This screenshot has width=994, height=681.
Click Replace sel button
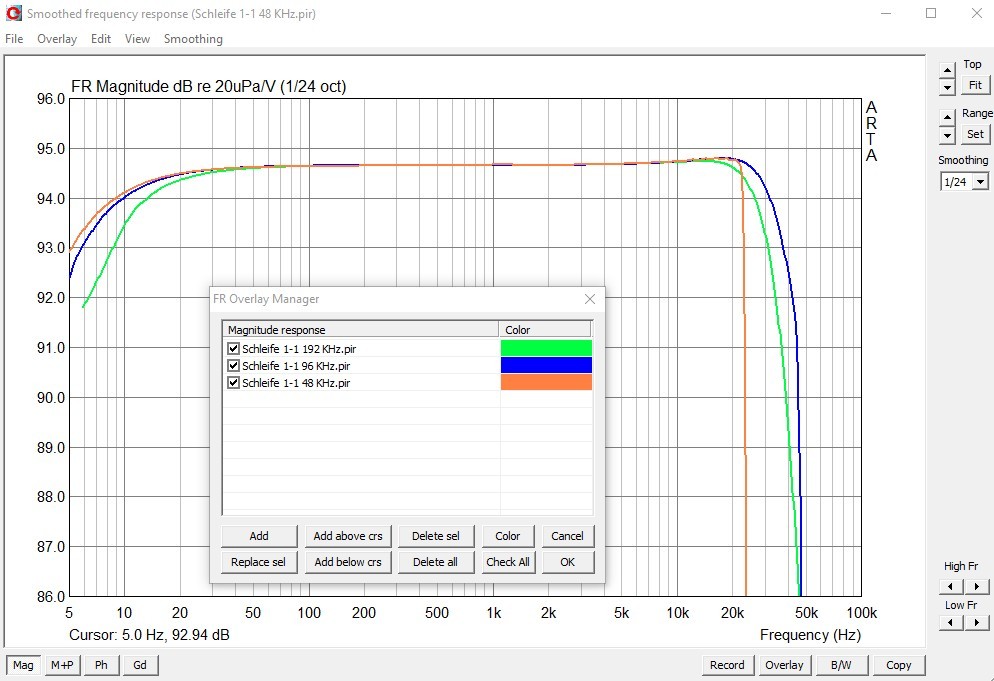pos(259,562)
